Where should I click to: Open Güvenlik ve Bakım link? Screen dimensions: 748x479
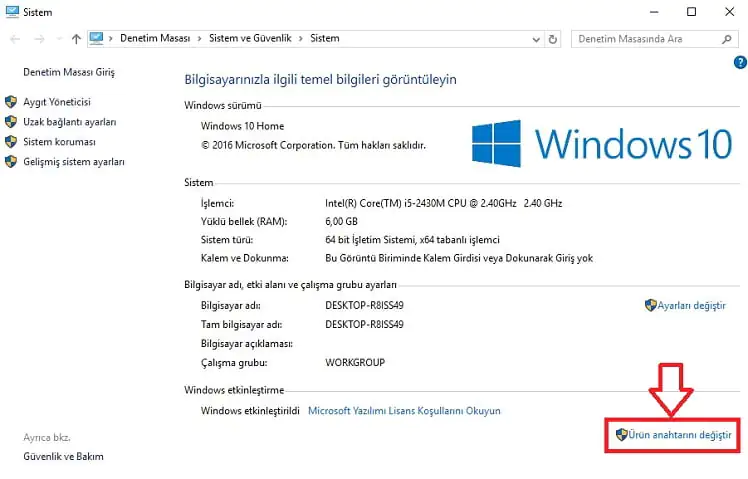(x=63, y=456)
